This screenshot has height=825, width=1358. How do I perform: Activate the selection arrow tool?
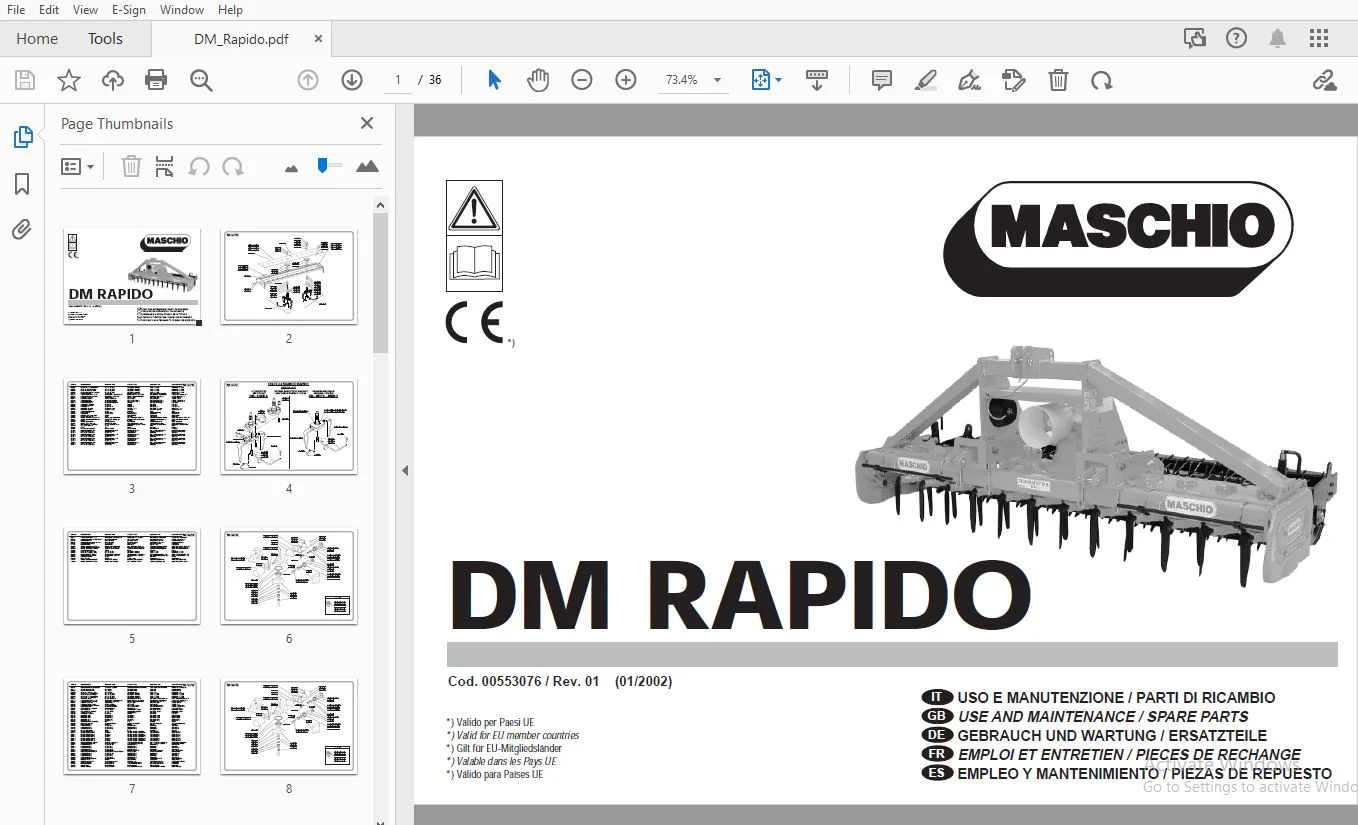[x=494, y=80]
